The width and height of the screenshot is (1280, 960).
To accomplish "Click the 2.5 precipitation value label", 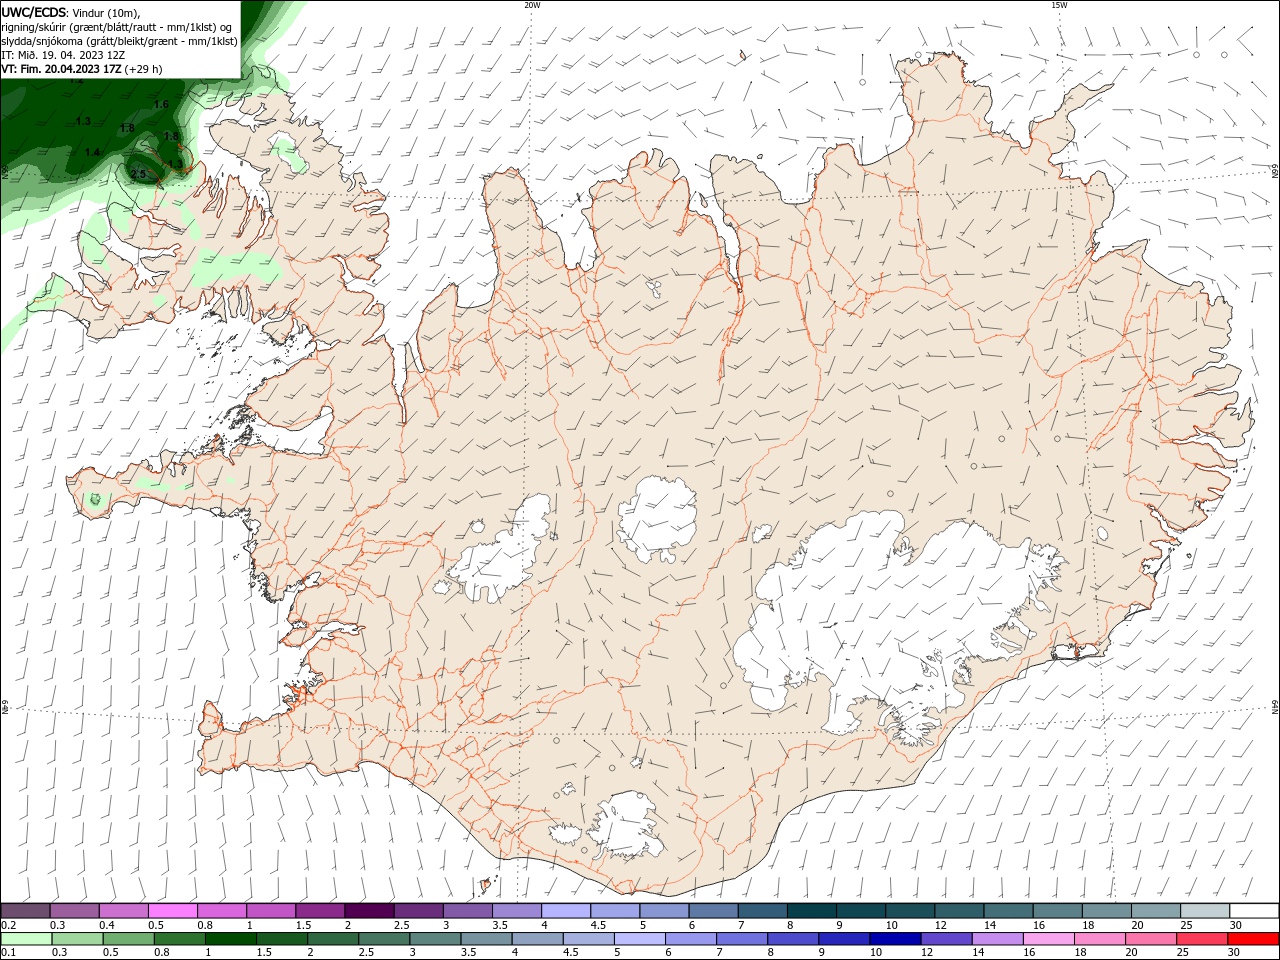I will (x=138, y=174).
